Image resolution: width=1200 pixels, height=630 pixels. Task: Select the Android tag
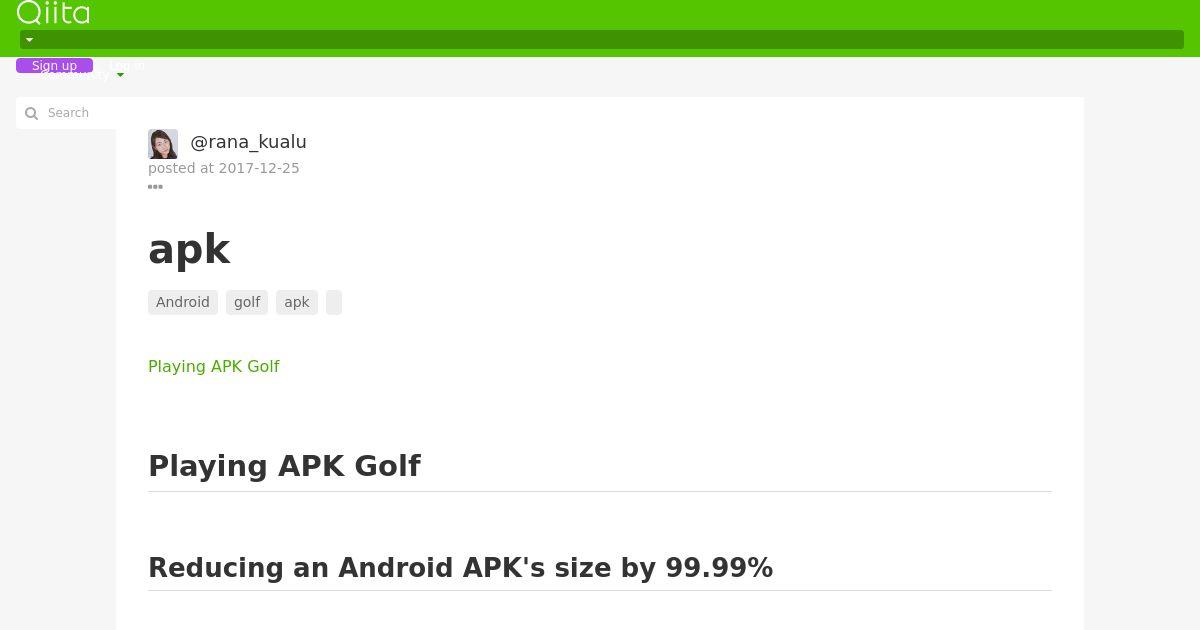(x=183, y=302)
